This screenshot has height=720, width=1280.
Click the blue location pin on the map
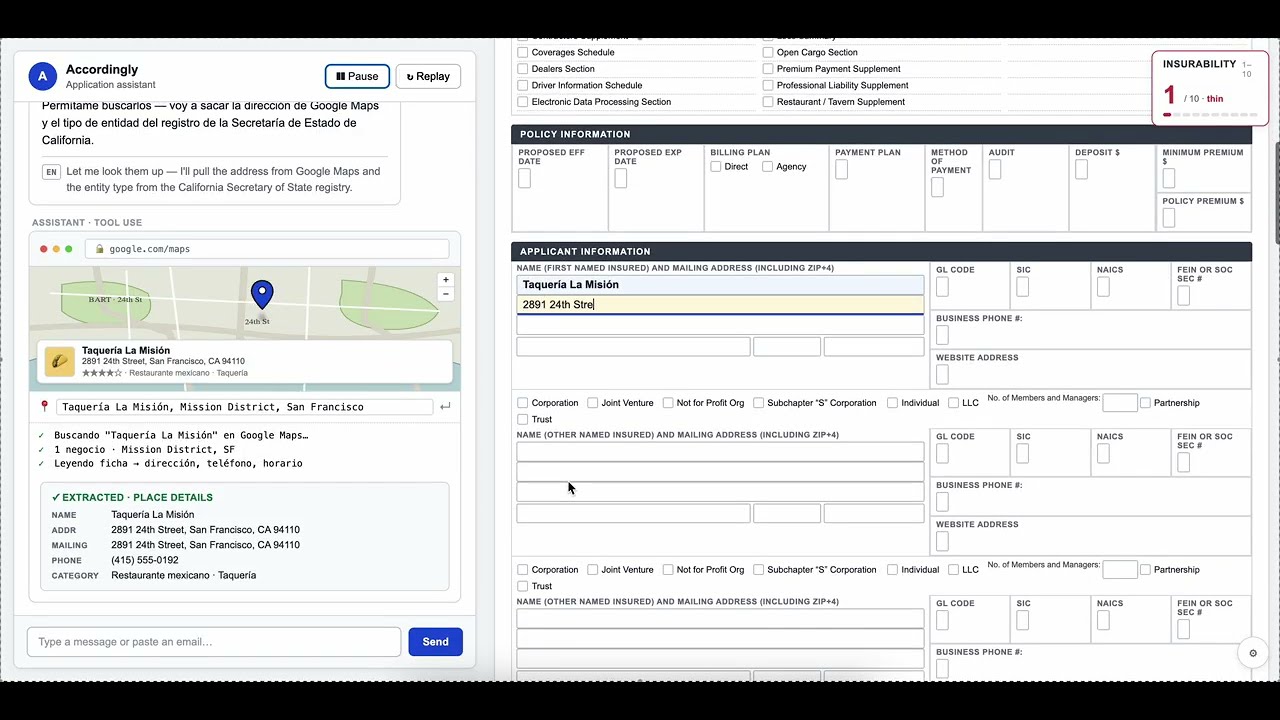[262, 294]
